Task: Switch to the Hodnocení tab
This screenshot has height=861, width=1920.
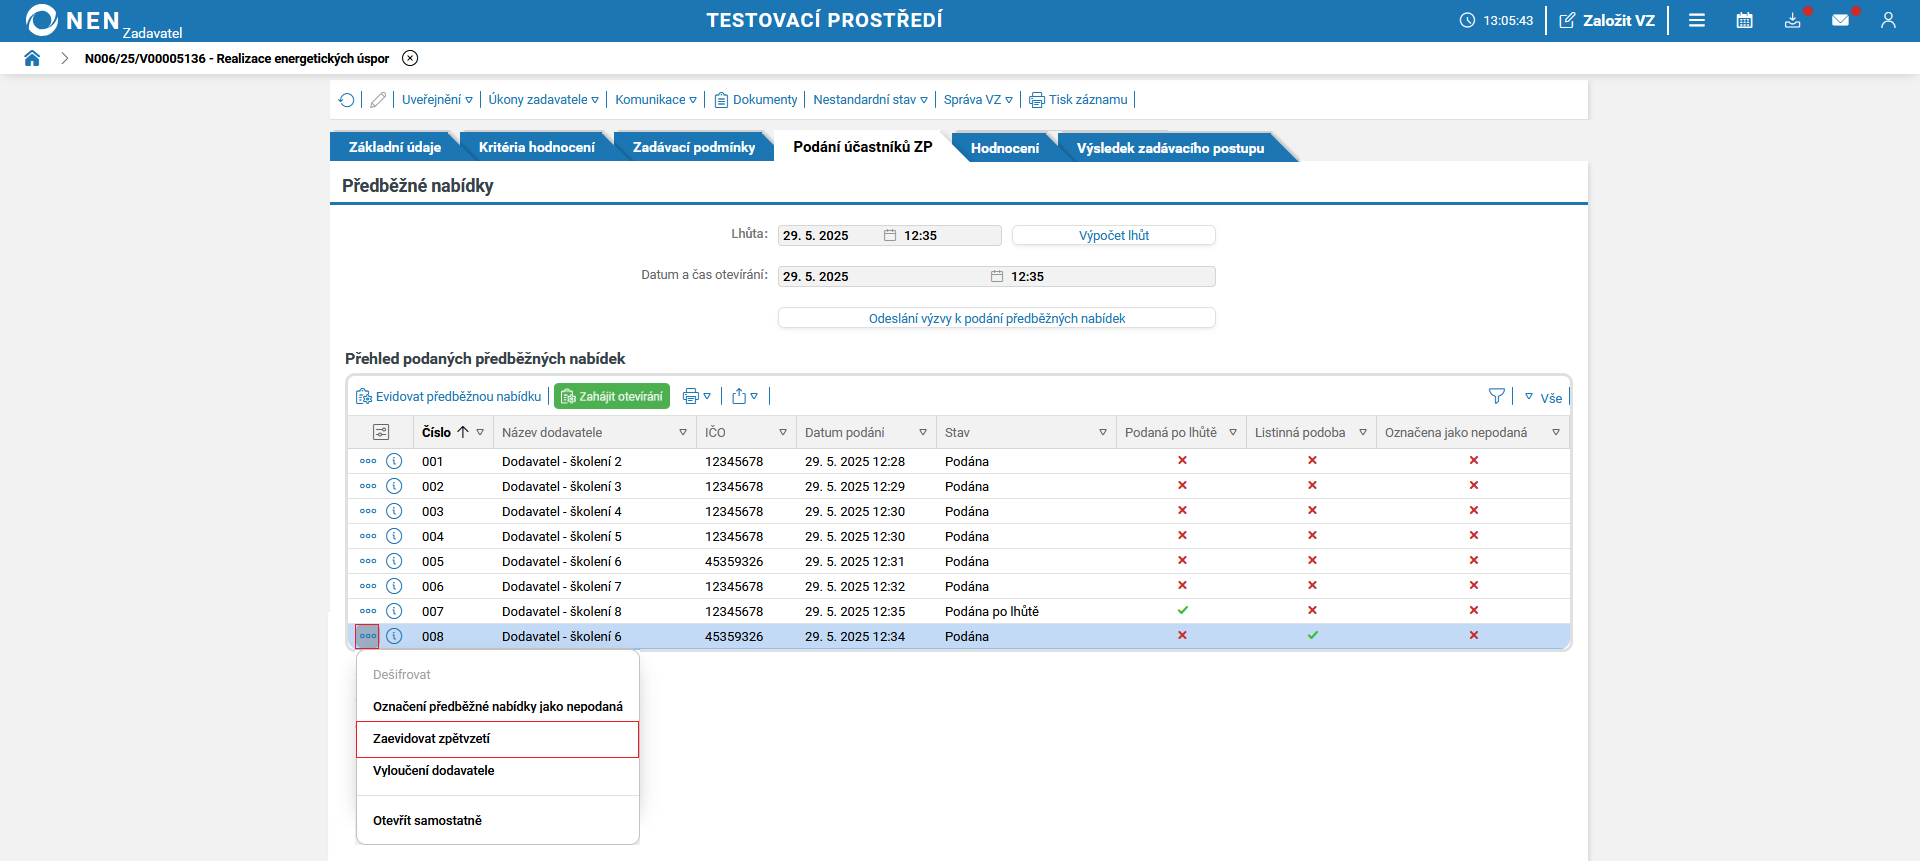Action: click(1004, 148)
